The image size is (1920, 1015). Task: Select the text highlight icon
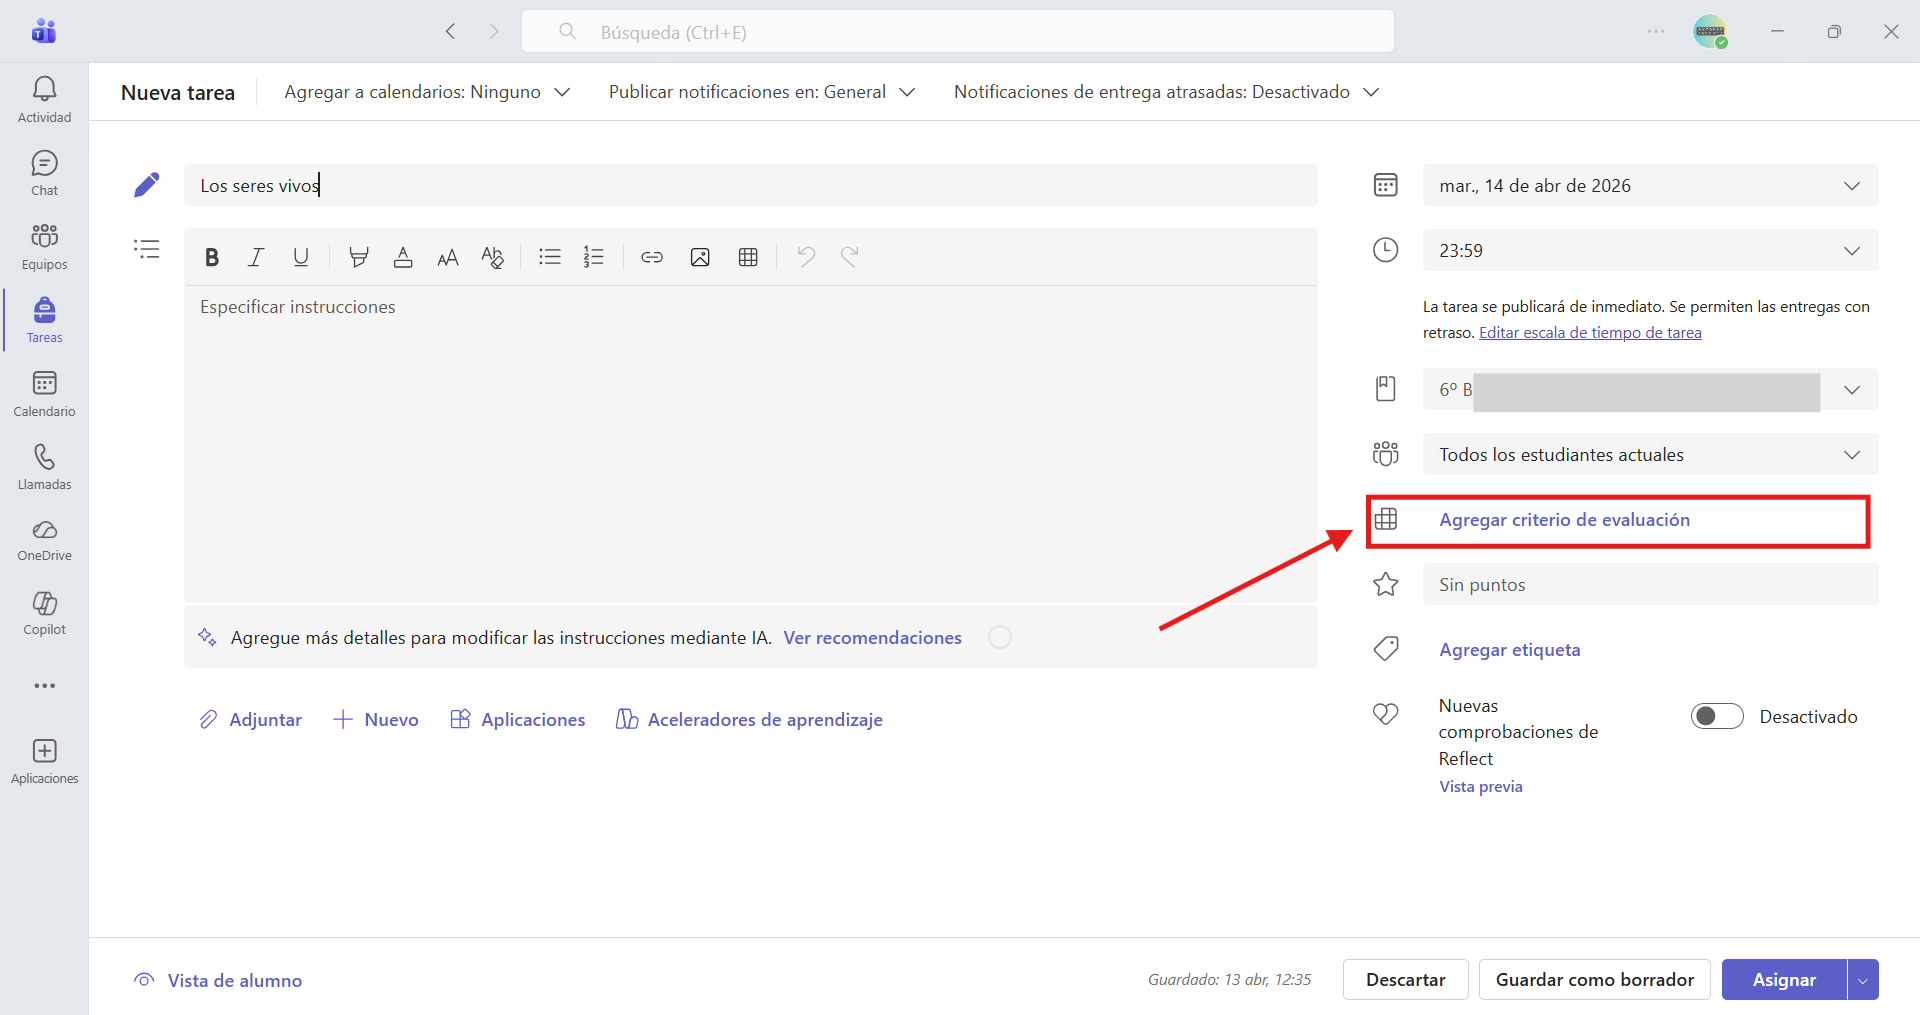(x=358, y=257)
